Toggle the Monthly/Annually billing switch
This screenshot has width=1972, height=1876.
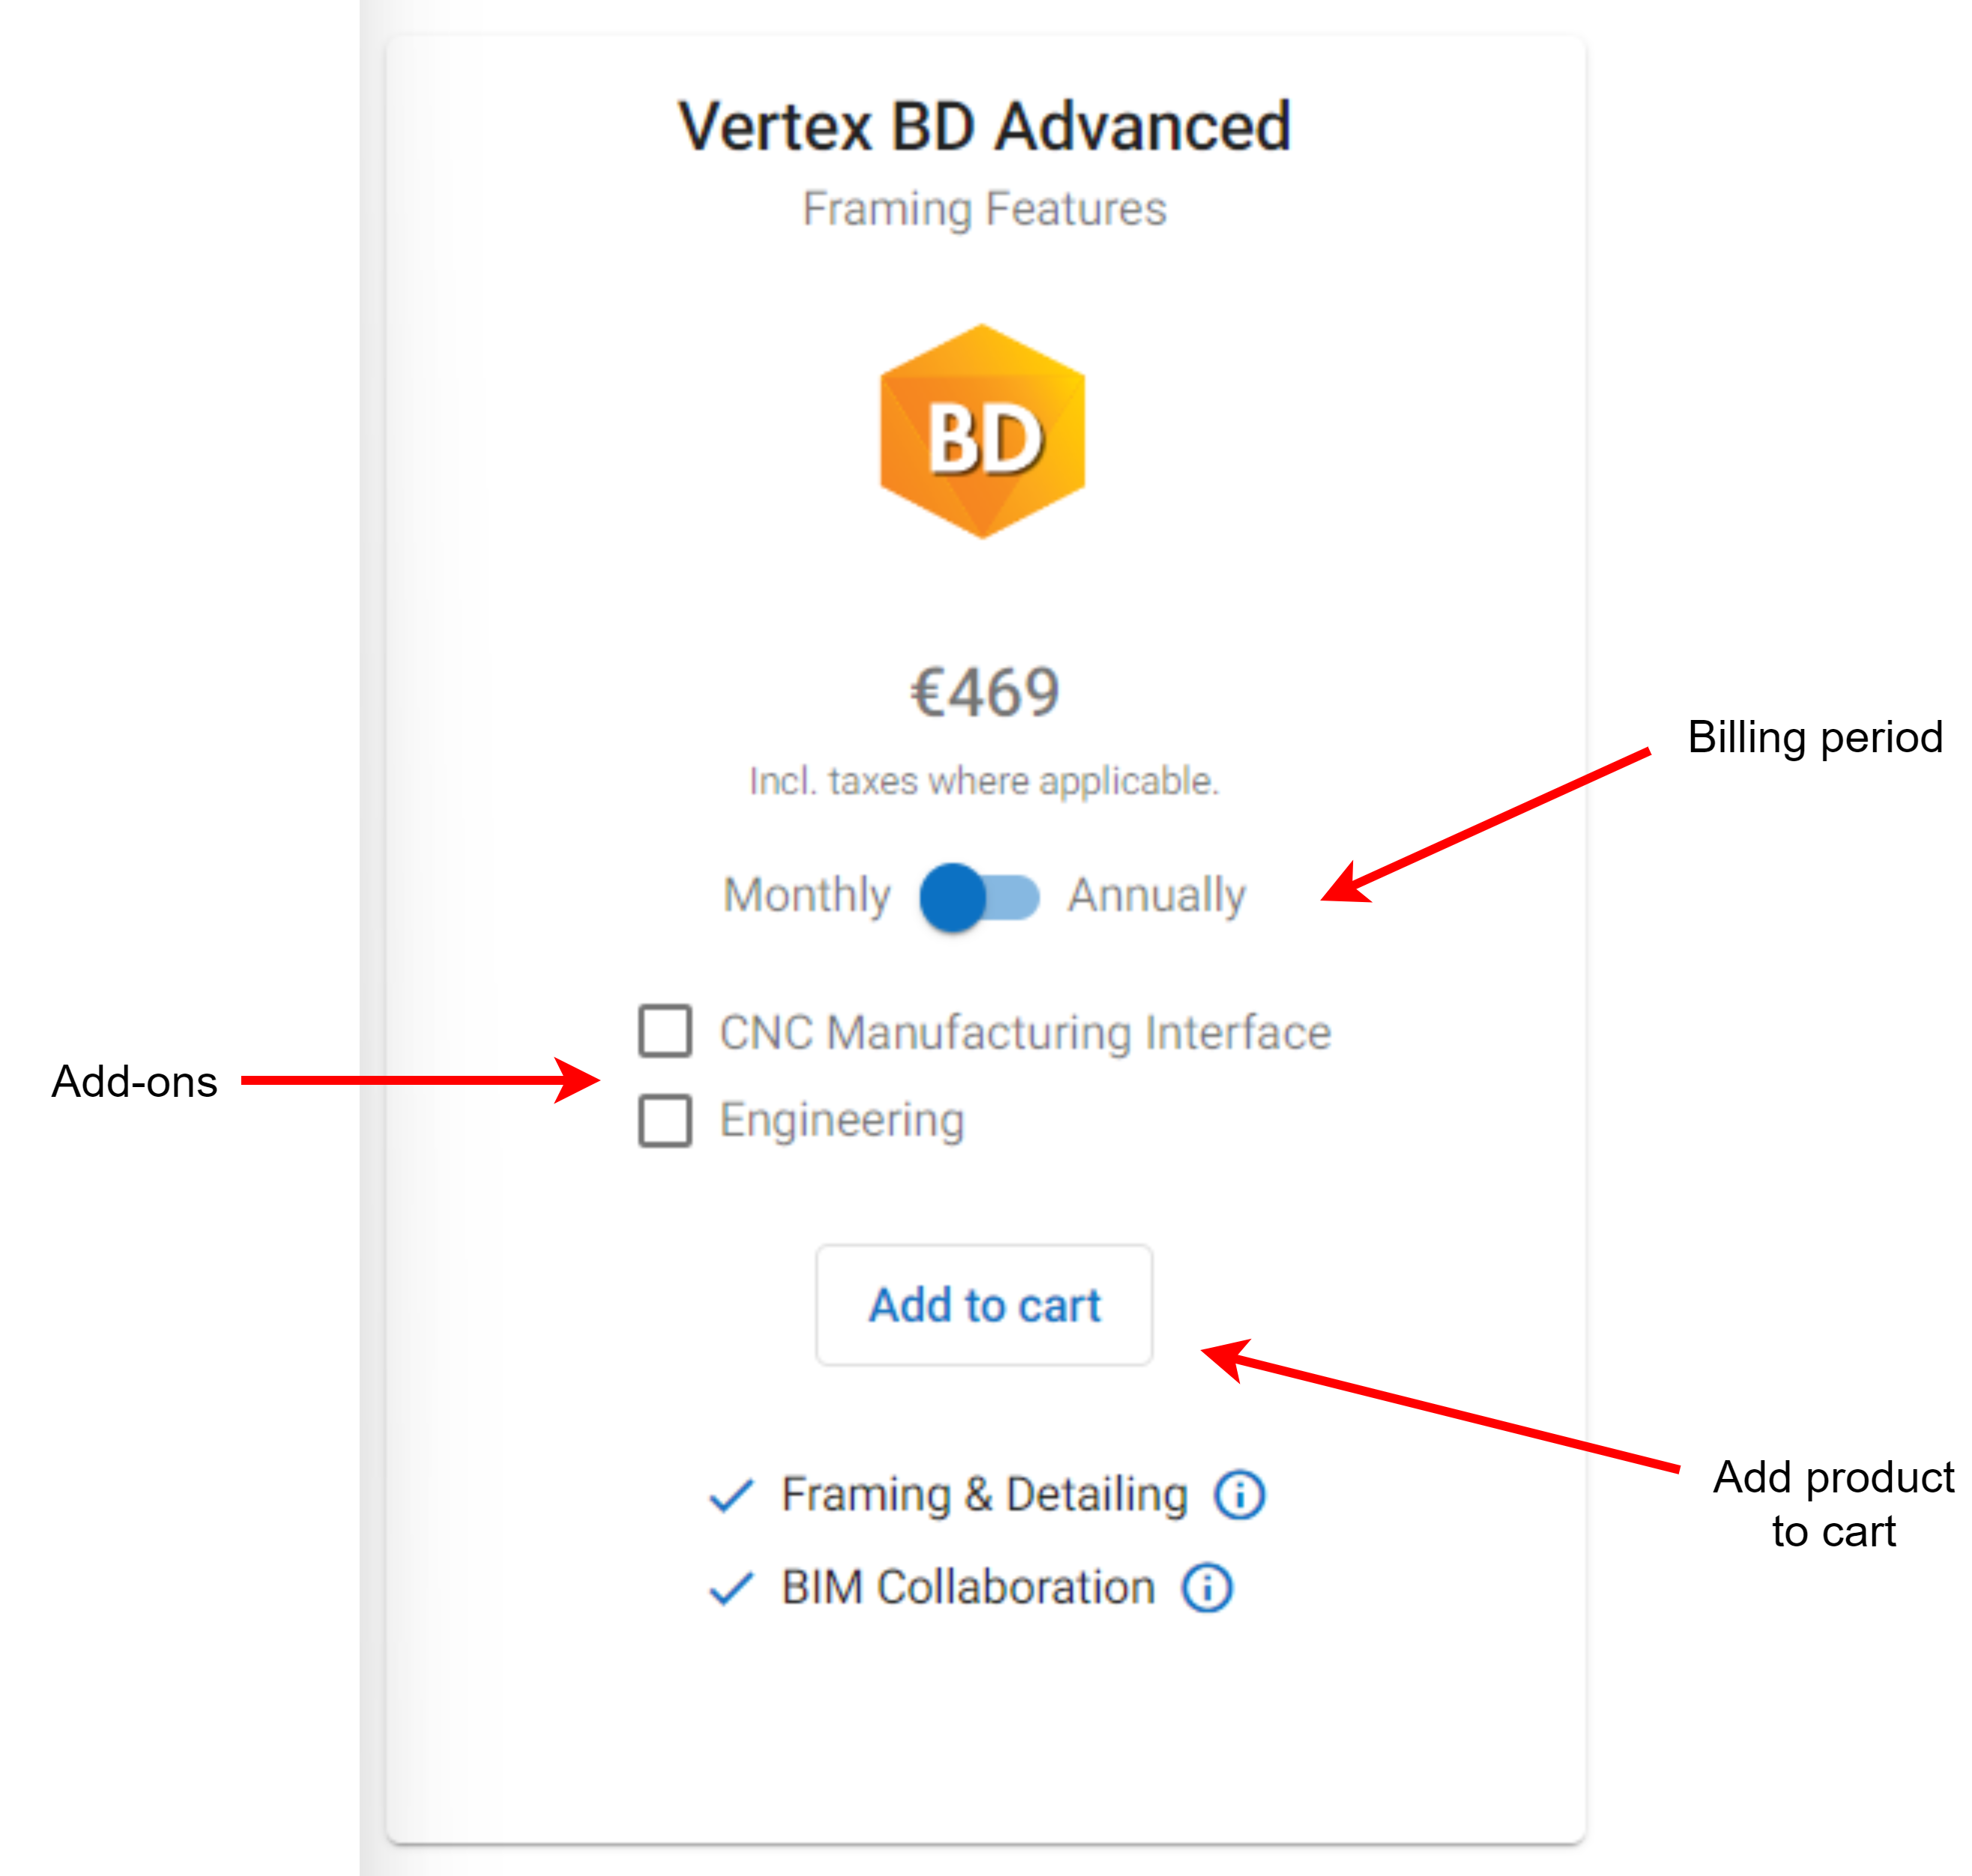[979, 896]
